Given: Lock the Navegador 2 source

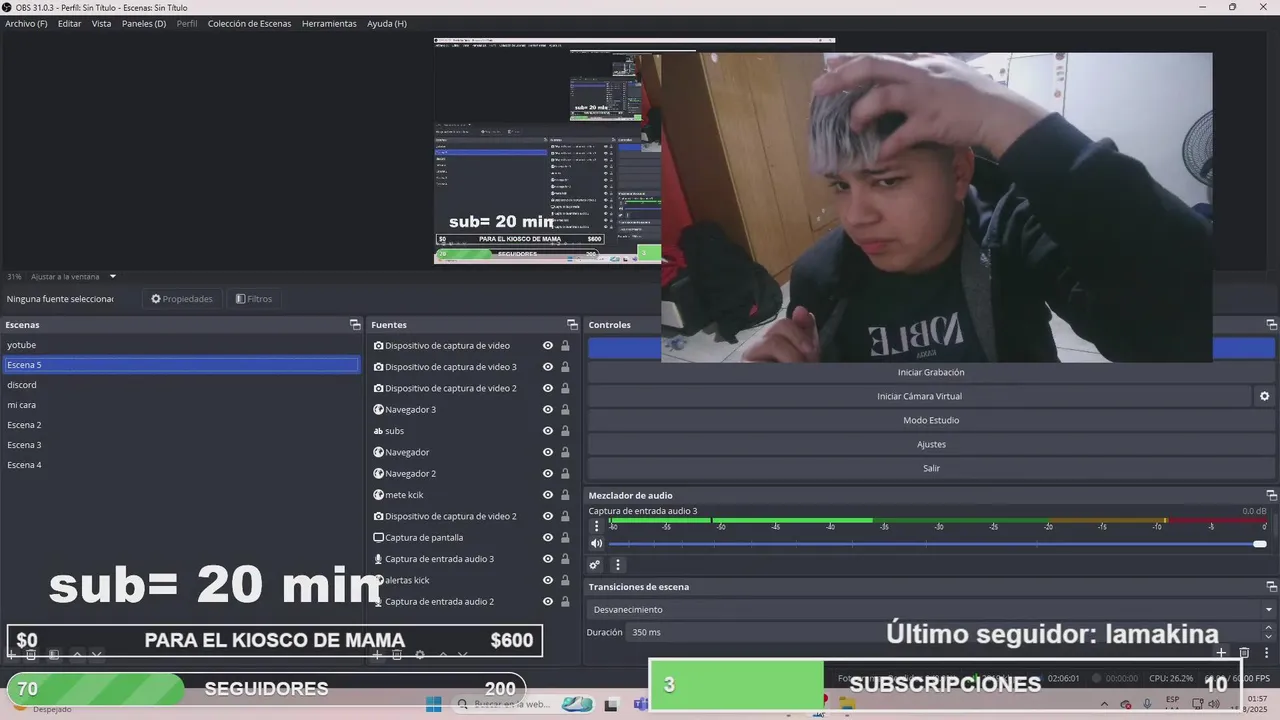Looking at the screenshot, I should 565,473.
